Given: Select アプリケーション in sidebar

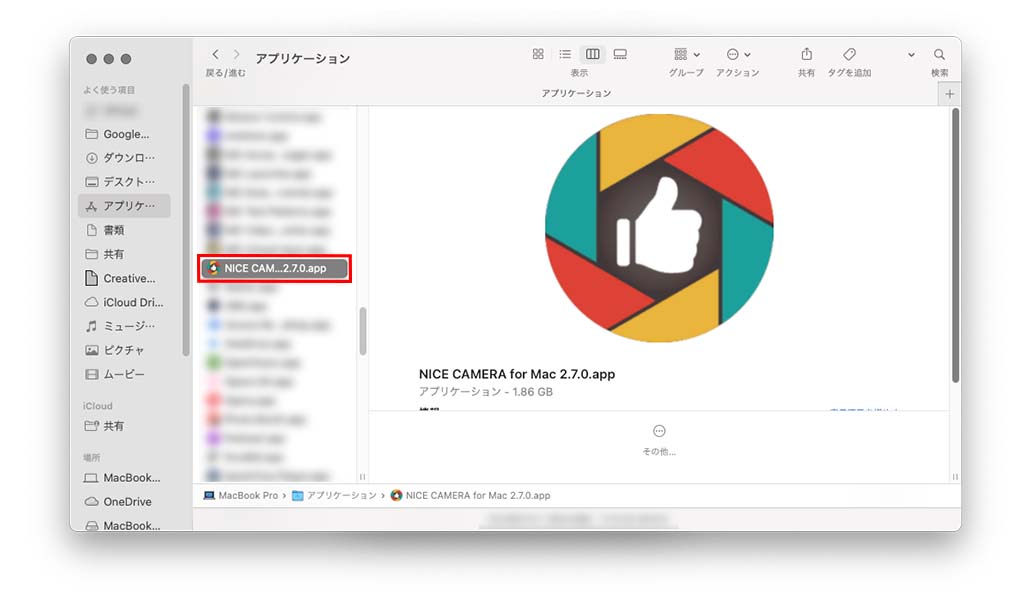Looking at the screenshot, I should pyautogui.click(x=124, y=206).
